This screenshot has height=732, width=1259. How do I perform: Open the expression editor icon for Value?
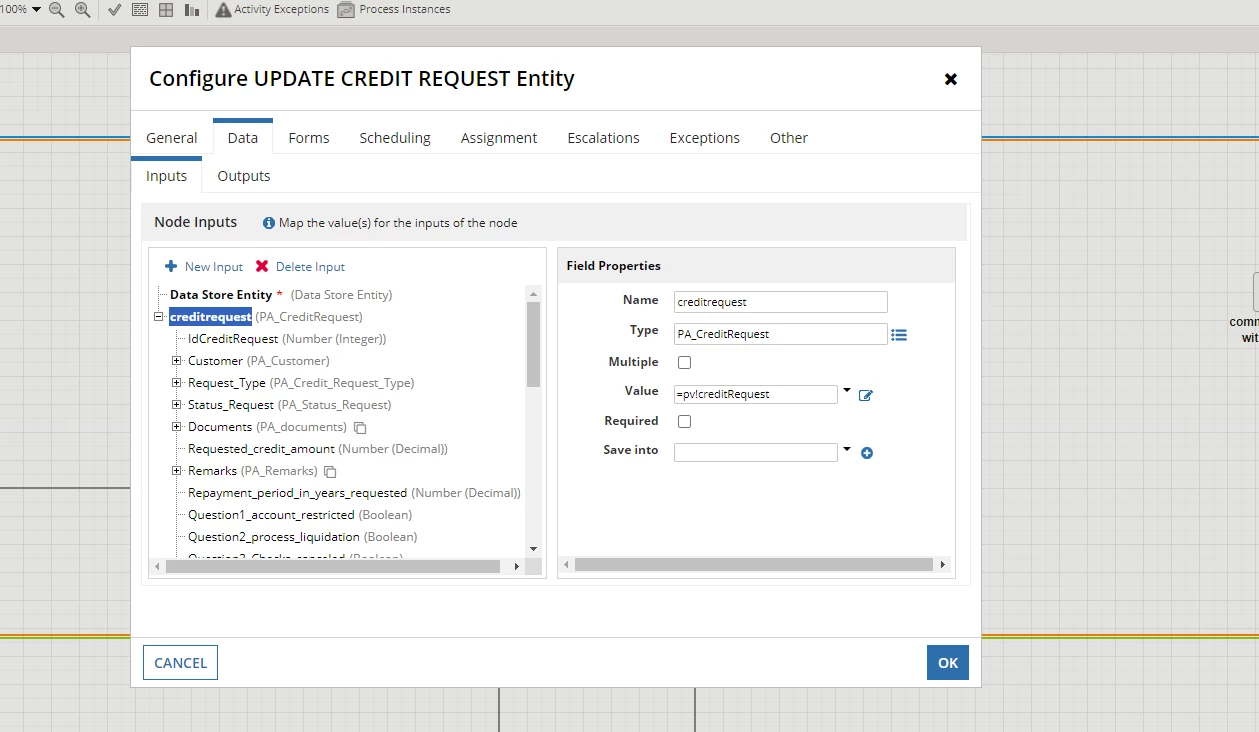(x=866, y=395)
